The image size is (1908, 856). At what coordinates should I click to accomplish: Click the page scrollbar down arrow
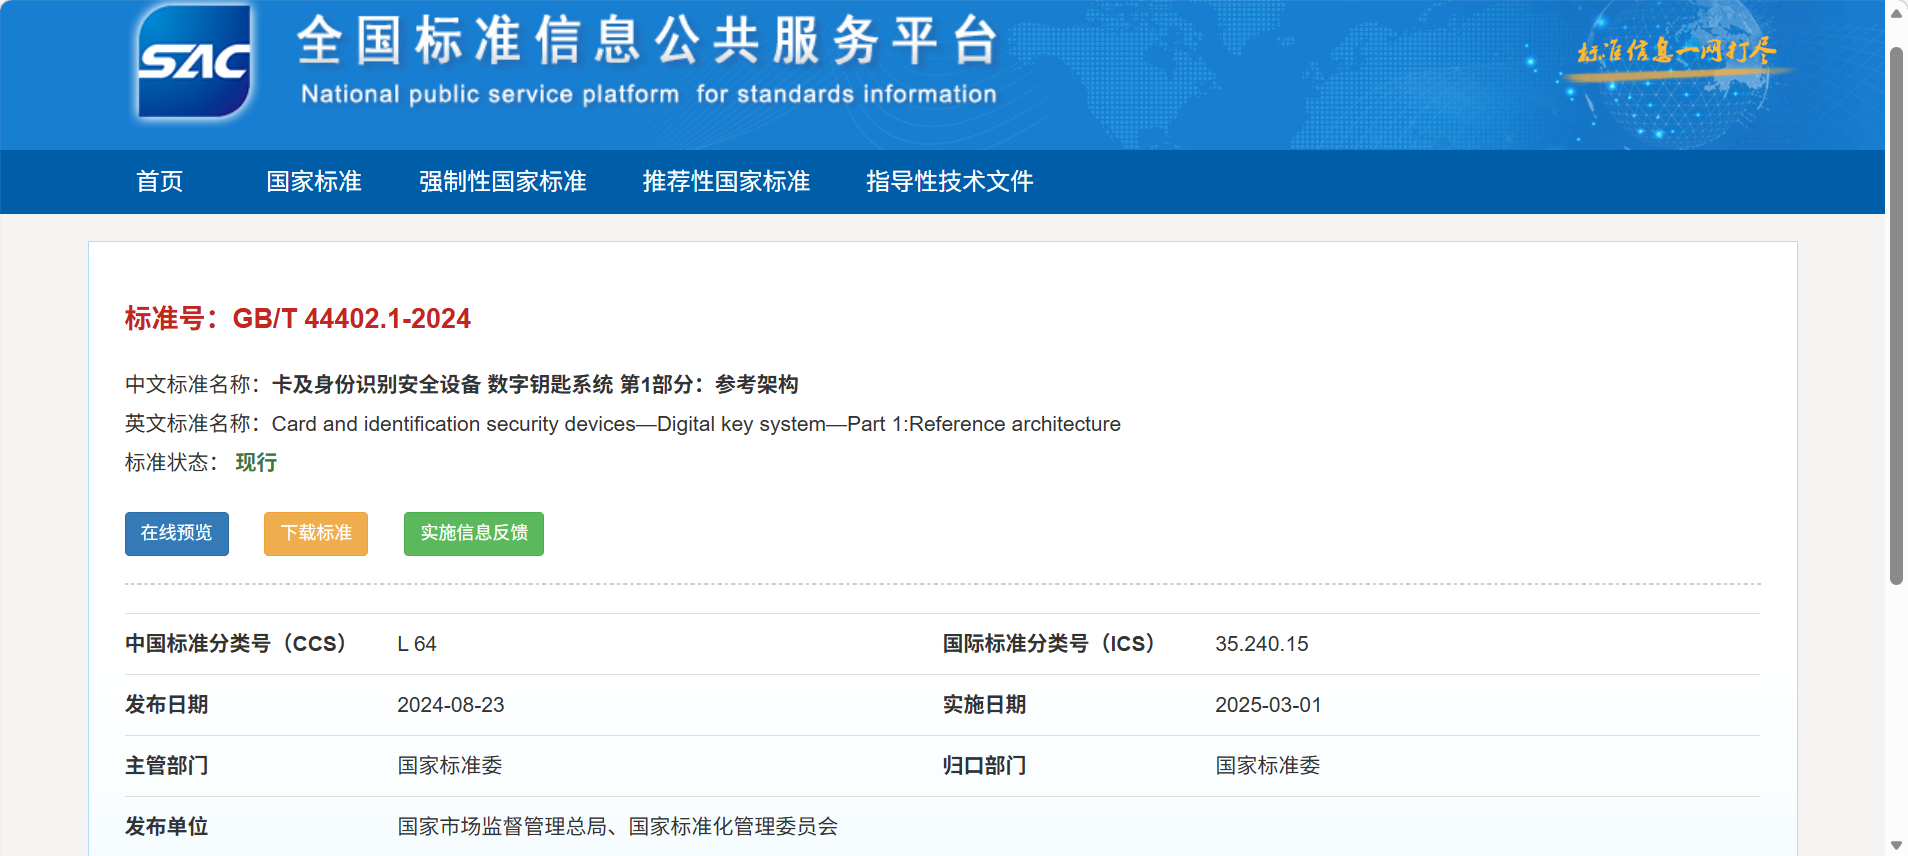pyautogui.click(x=1896, y=845)
